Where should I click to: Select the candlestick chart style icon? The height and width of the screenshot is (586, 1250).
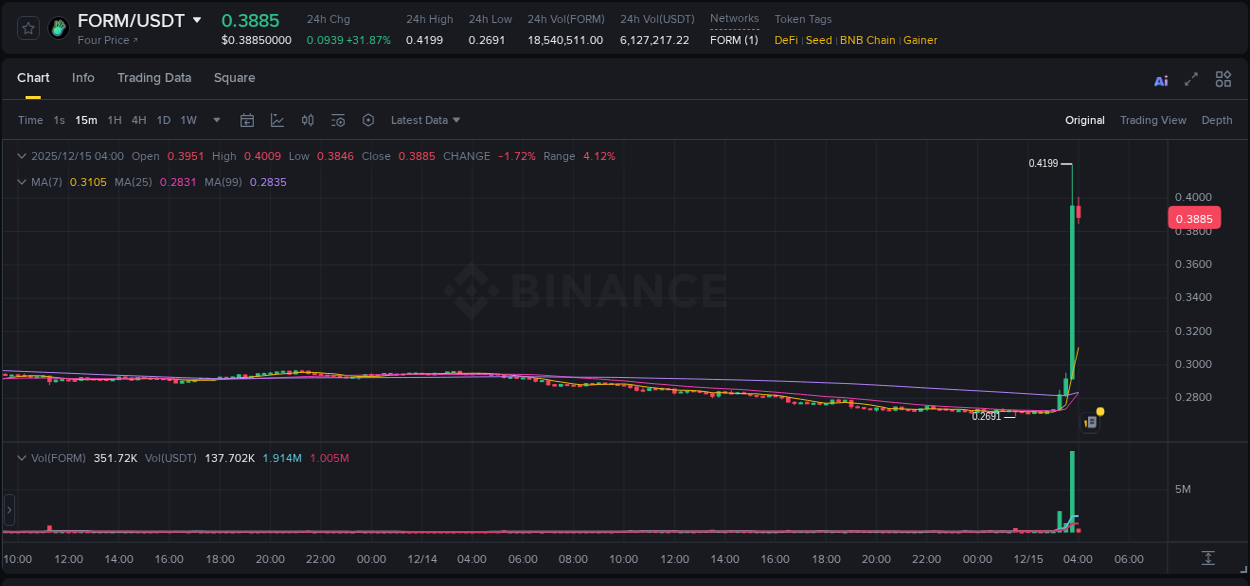[x=307, y=119]
